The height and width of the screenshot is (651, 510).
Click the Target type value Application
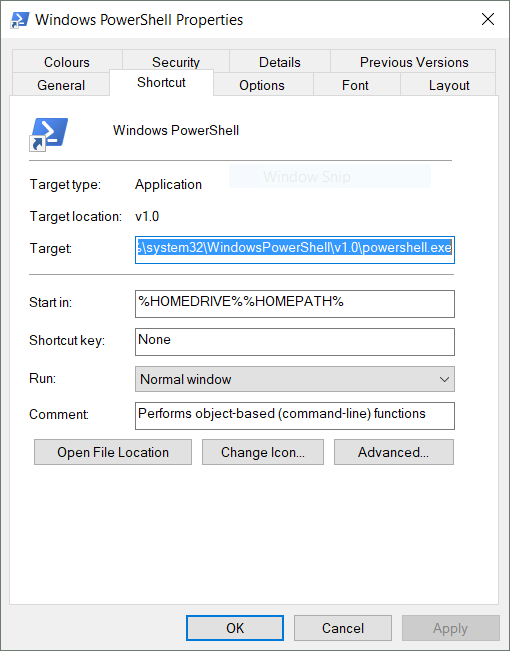click(x=168, y=184)
